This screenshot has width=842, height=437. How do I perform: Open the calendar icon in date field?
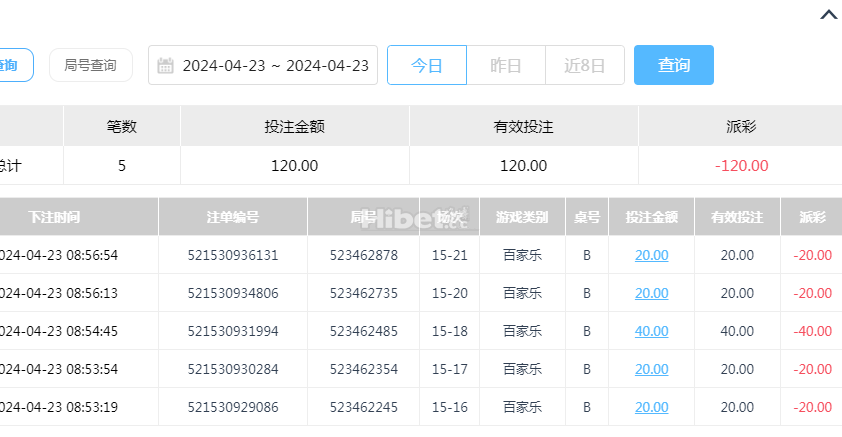[x=165, y=65]
